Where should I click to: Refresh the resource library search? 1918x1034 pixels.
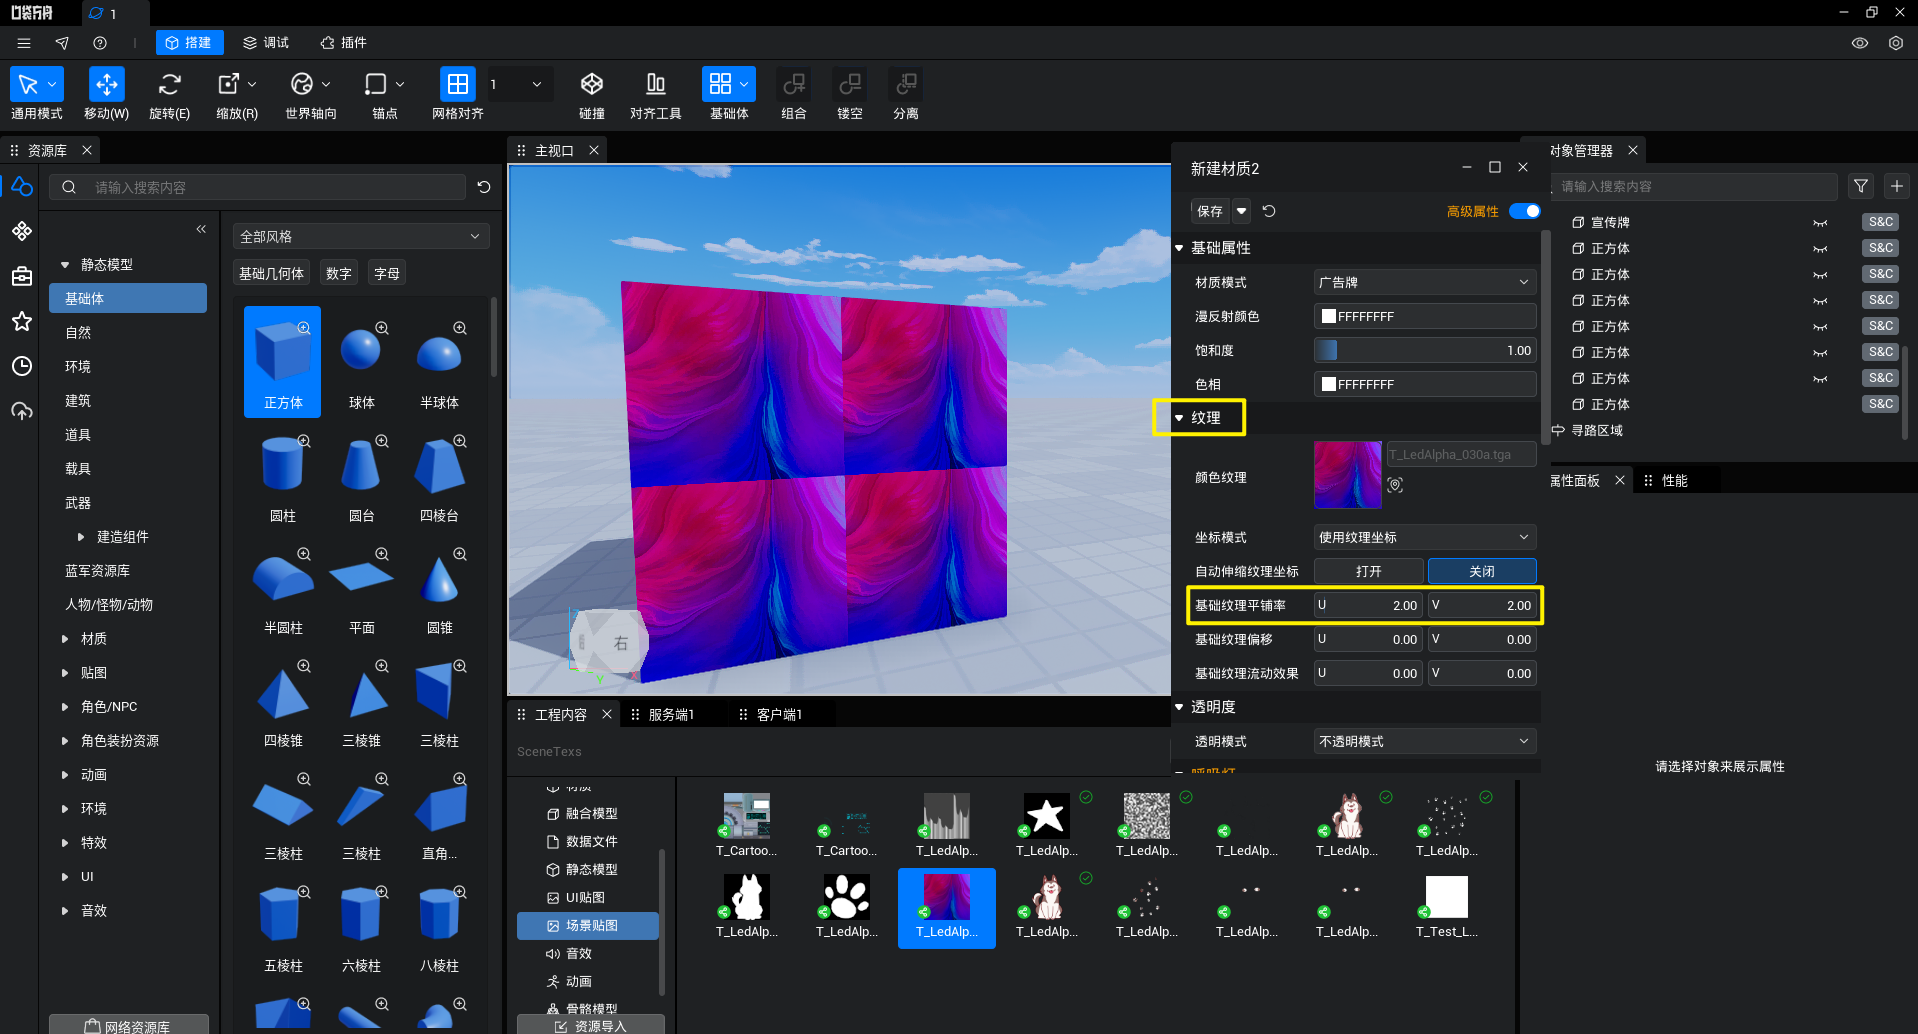click(x=484, y=187)
